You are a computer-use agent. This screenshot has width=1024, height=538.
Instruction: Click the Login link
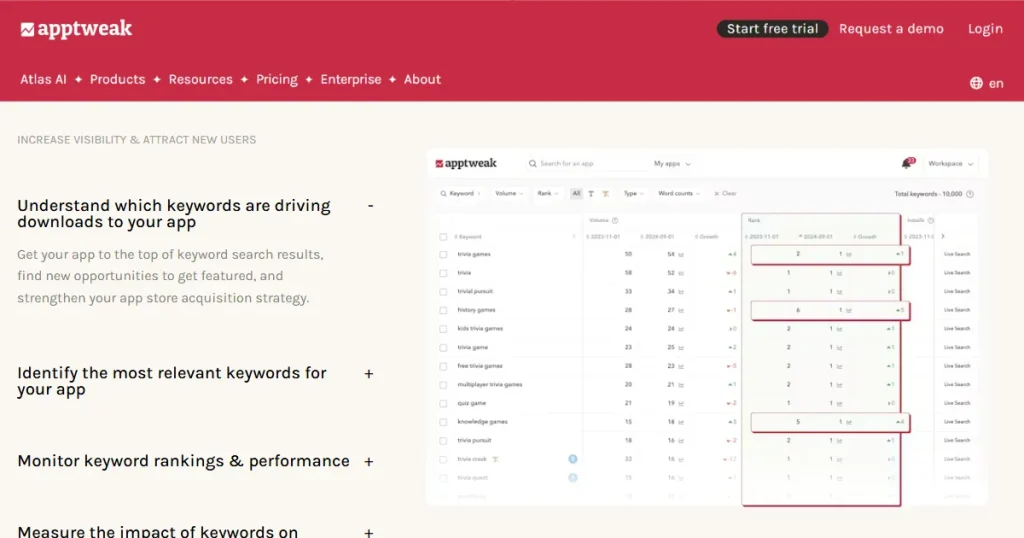tap(985, 29)
